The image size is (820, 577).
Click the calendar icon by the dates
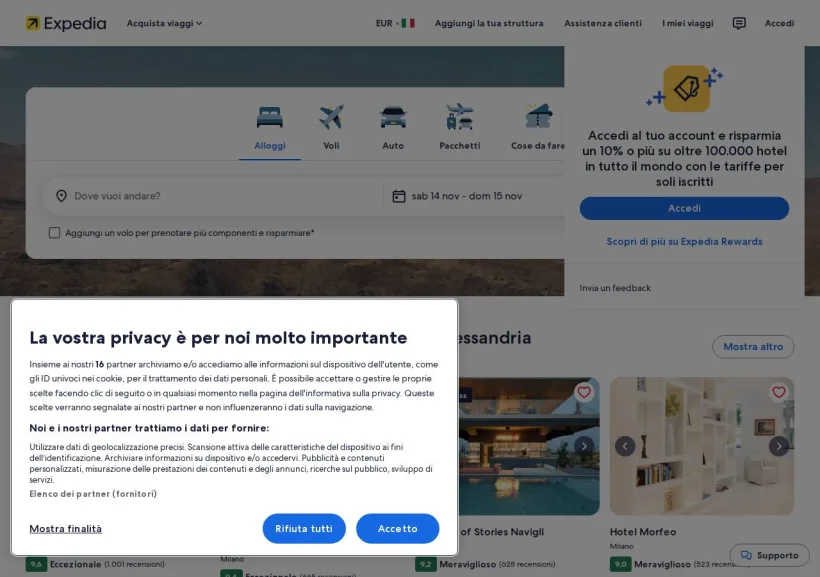(398, 196)
